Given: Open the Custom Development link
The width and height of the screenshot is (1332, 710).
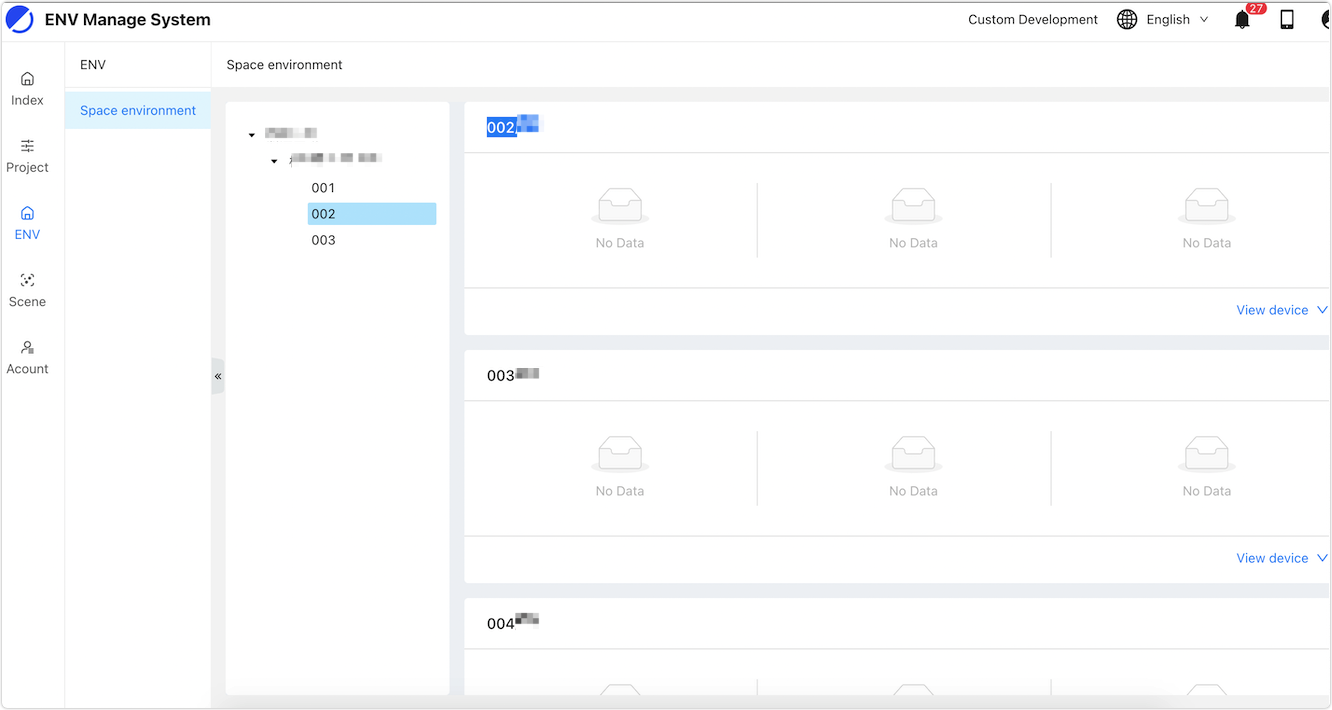Looking at the screenshot, I should point(1033,20).
